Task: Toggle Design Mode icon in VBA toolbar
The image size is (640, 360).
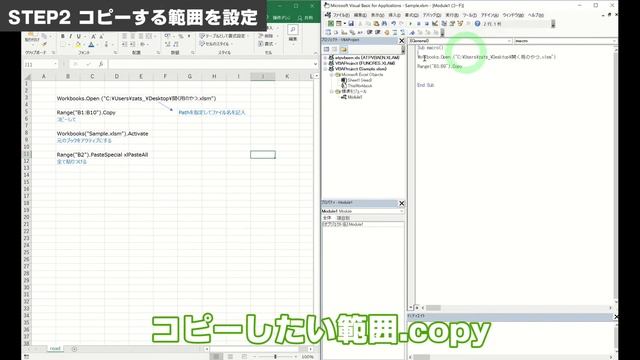Action: pos(435,24)
